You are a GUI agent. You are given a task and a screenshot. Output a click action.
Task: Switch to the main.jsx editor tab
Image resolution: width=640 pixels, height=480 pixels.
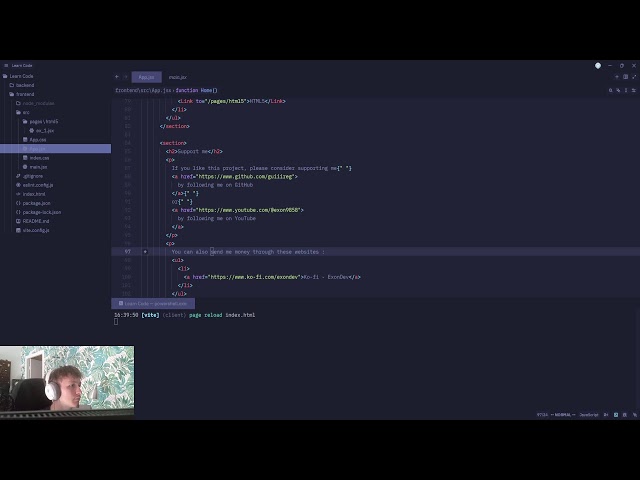[x=178, y=77]
